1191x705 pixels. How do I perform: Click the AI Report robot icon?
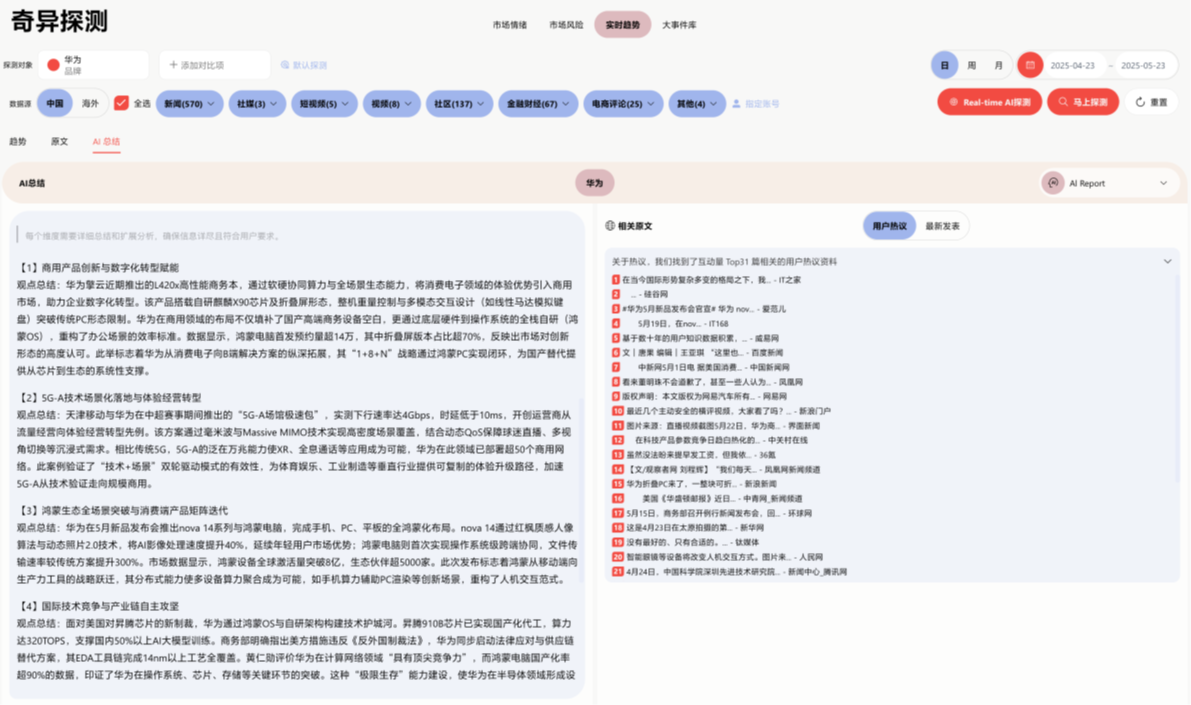1053,183
